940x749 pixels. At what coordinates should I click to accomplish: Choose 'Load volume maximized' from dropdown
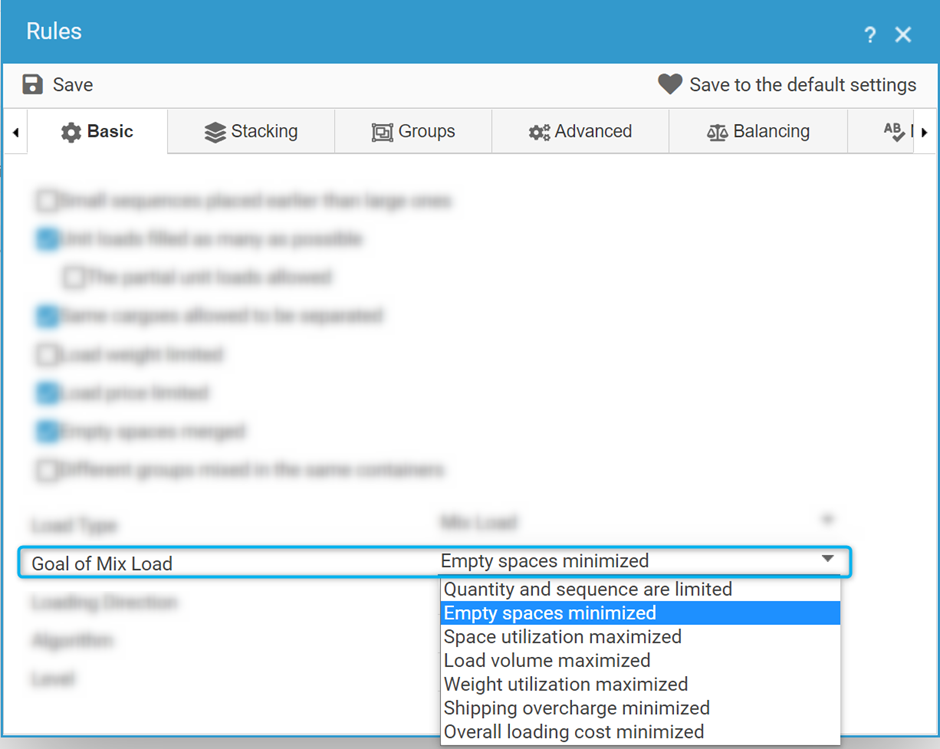point(640,660)
